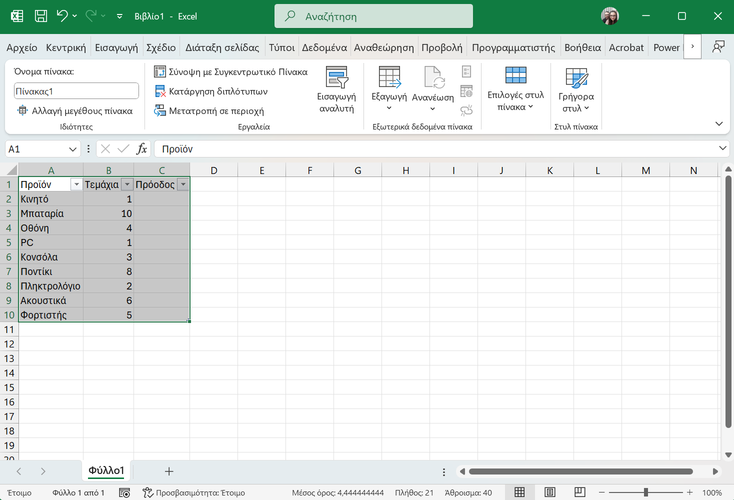Open the Δεδομένα ribbon tab
The width and height of the screenshot is (734, 500).
point(323,47)
